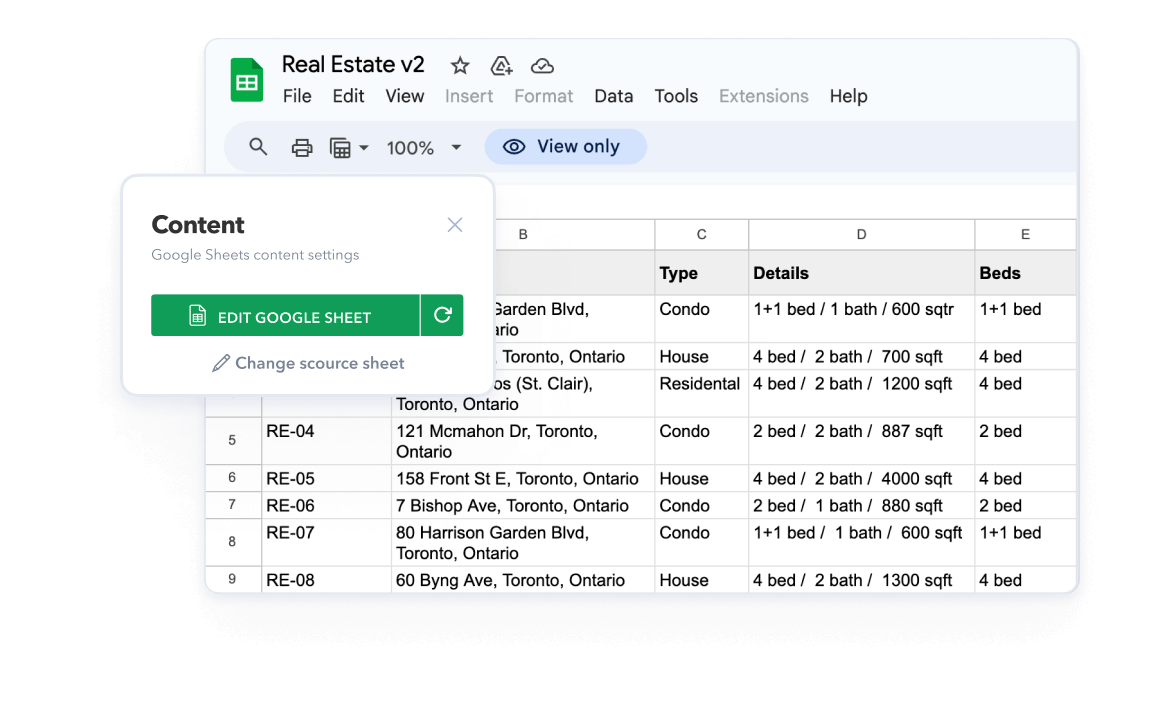Click Google Sheets content settings subtitle
The image size is (1153, 703).
coord(255,255)
